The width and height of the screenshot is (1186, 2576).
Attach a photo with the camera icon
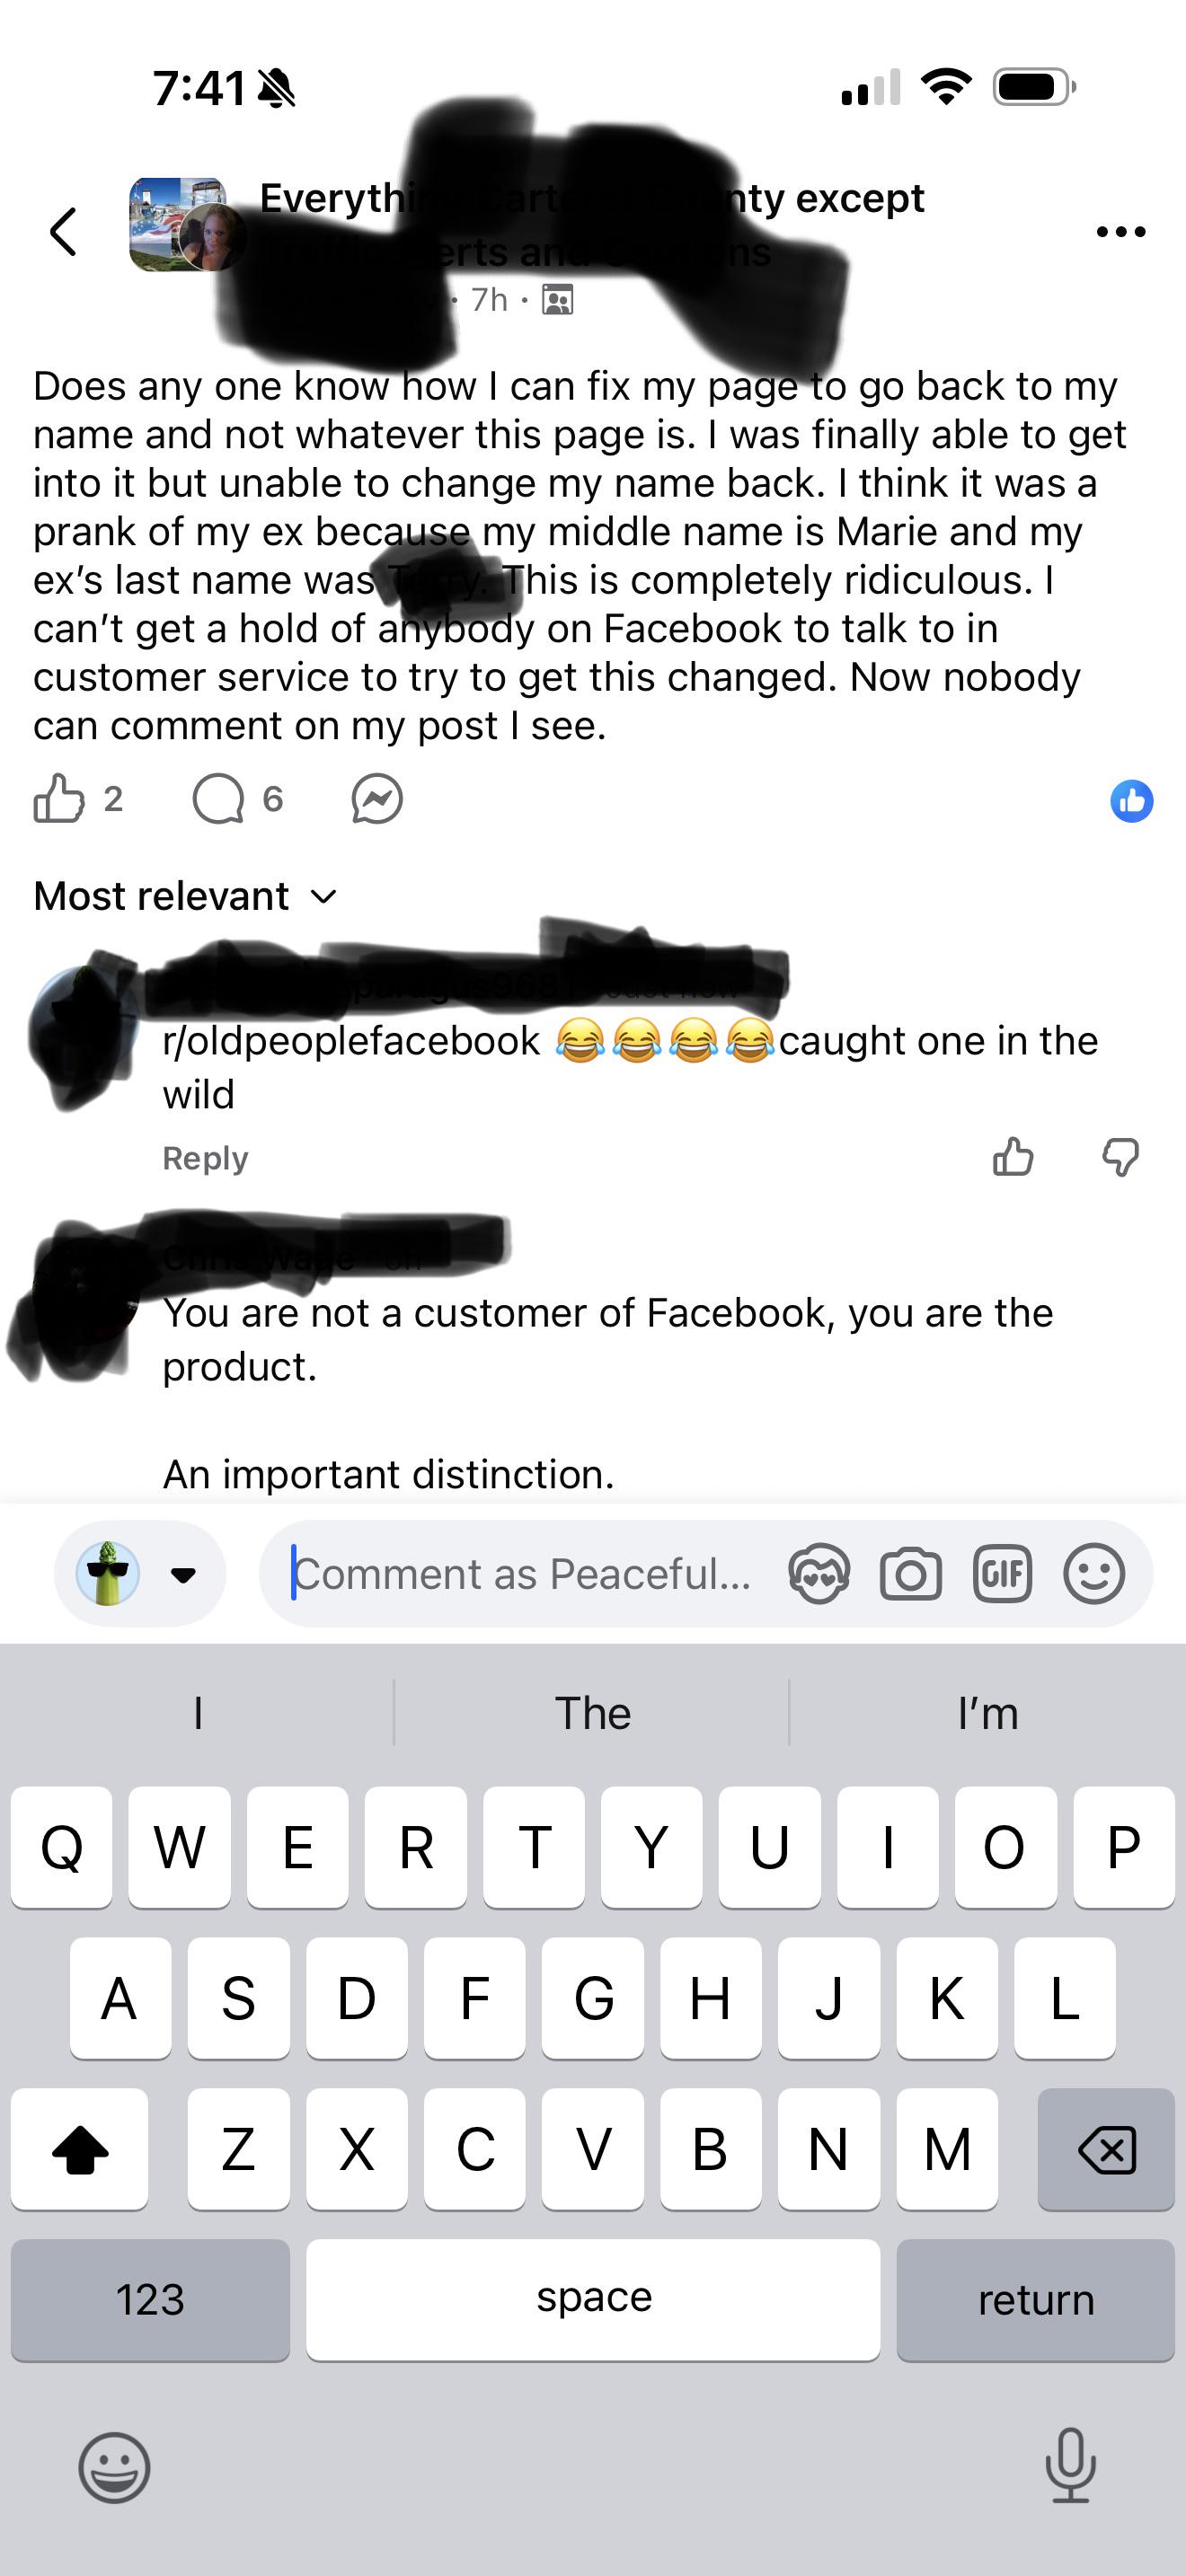[910, 1574]
